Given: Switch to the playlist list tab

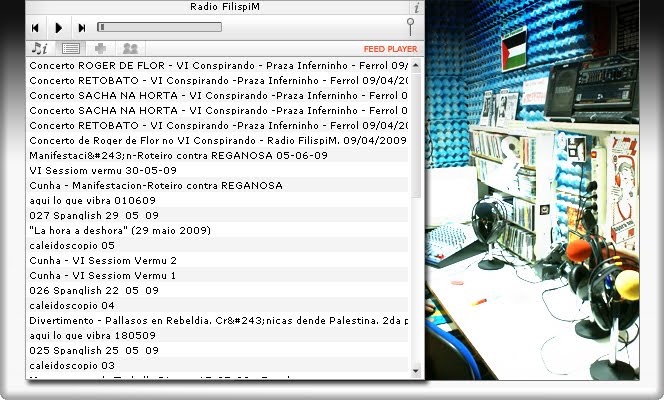Looking at the screenshot, I should [x=71, y=49].
